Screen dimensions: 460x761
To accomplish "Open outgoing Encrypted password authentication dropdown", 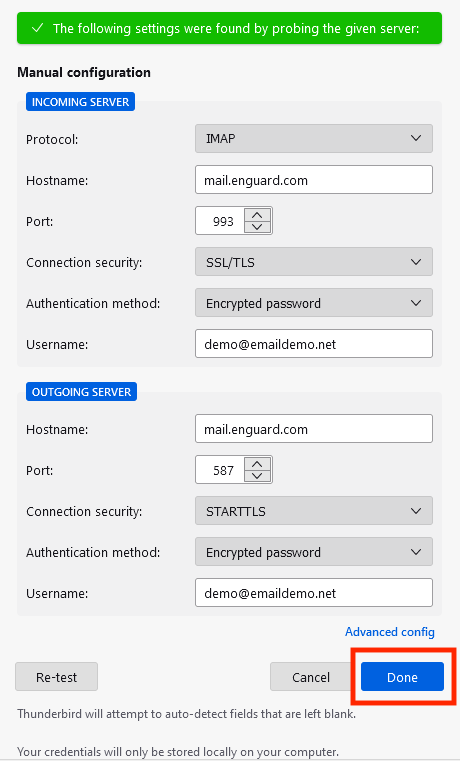I will tap(314, 552).
